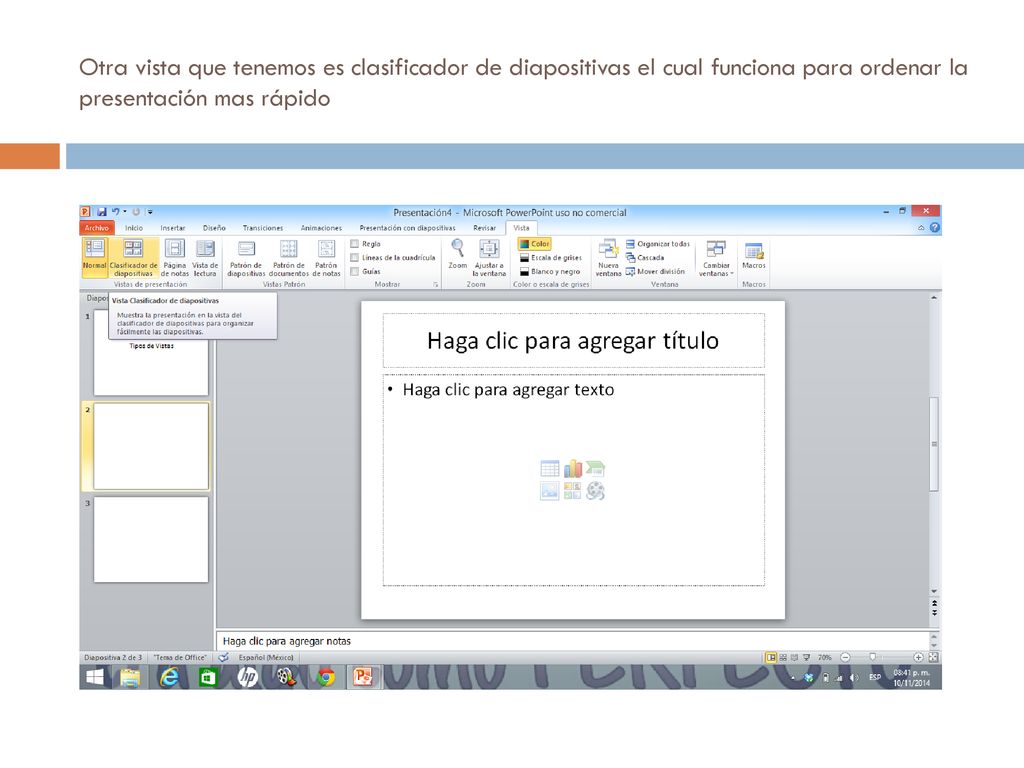Switch to Vista de lectura

coord(205,257)
